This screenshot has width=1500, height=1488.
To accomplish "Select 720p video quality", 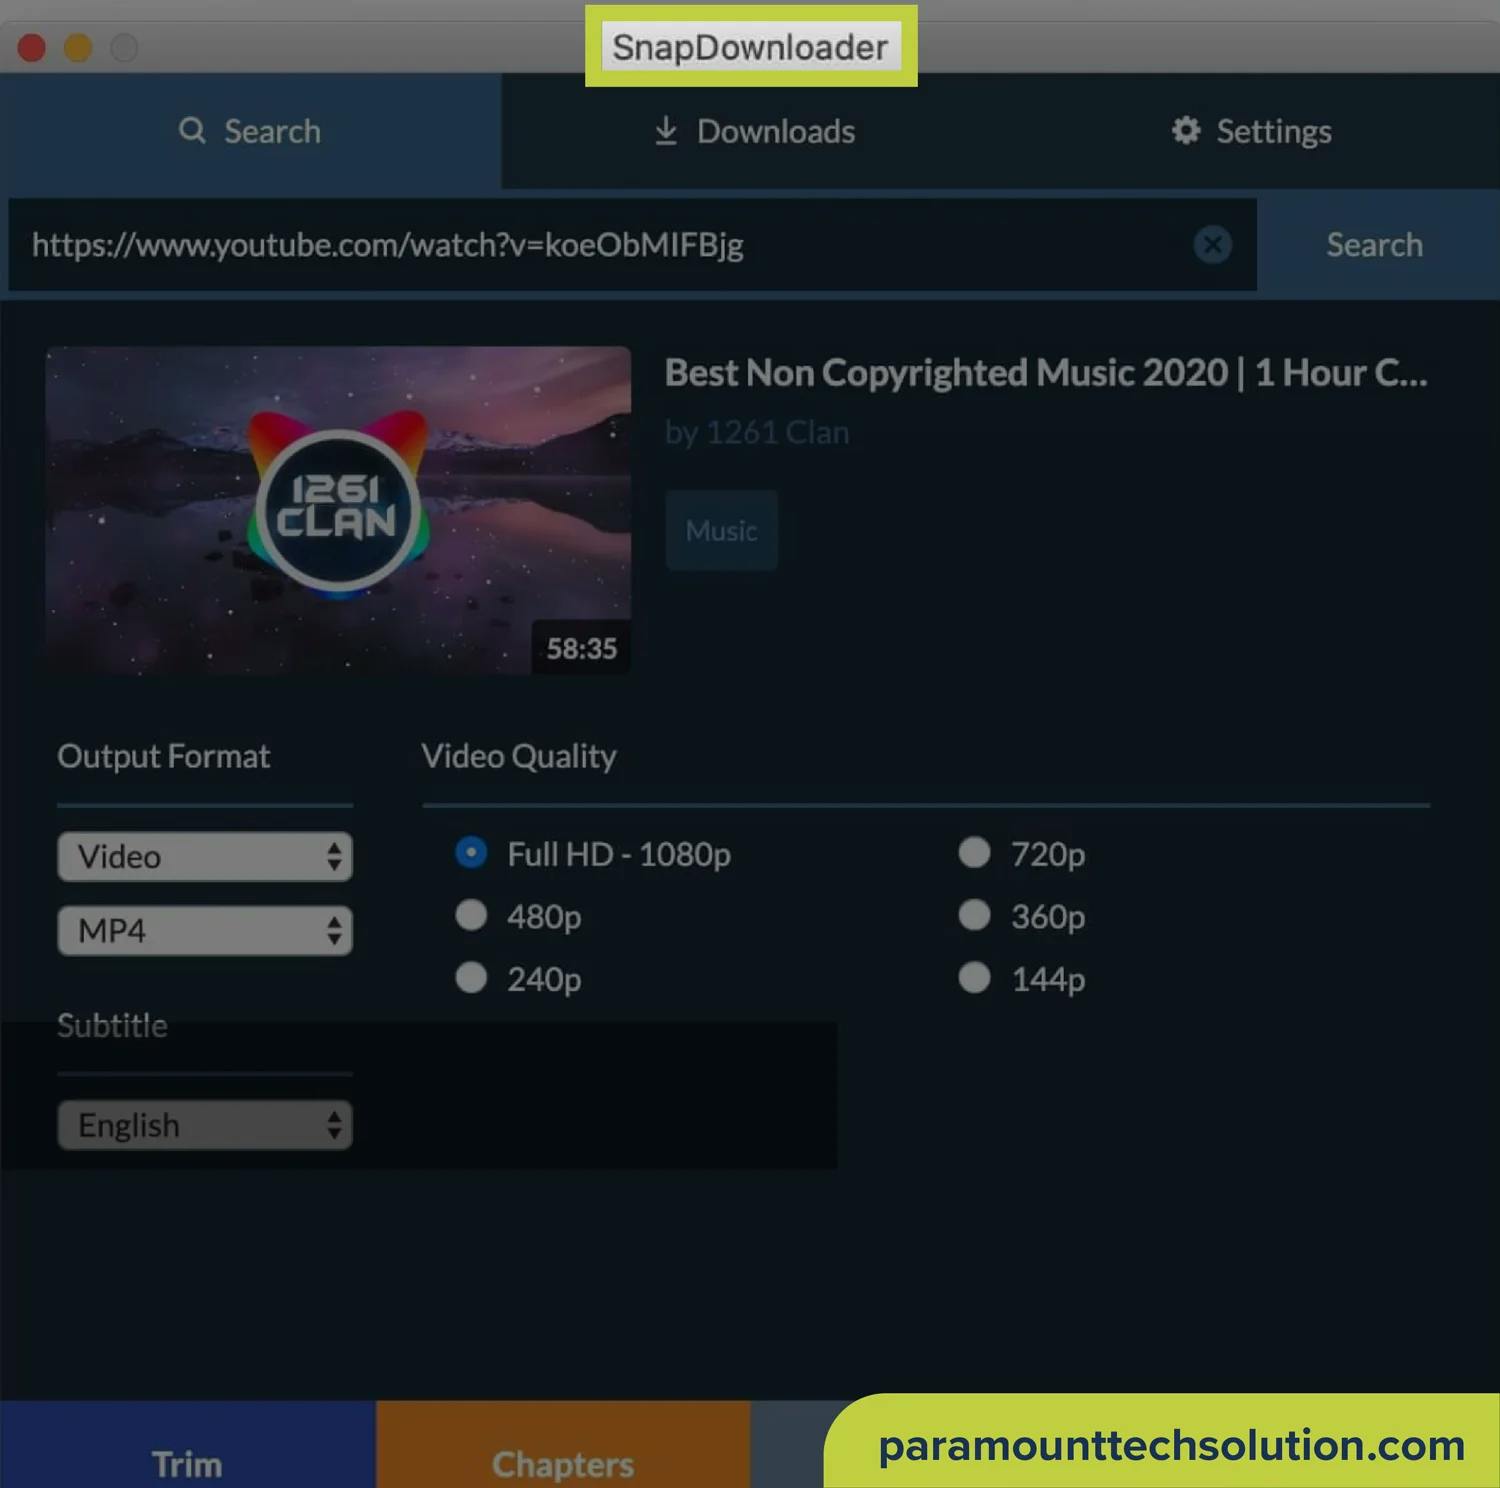I will [x=974, y=853].
